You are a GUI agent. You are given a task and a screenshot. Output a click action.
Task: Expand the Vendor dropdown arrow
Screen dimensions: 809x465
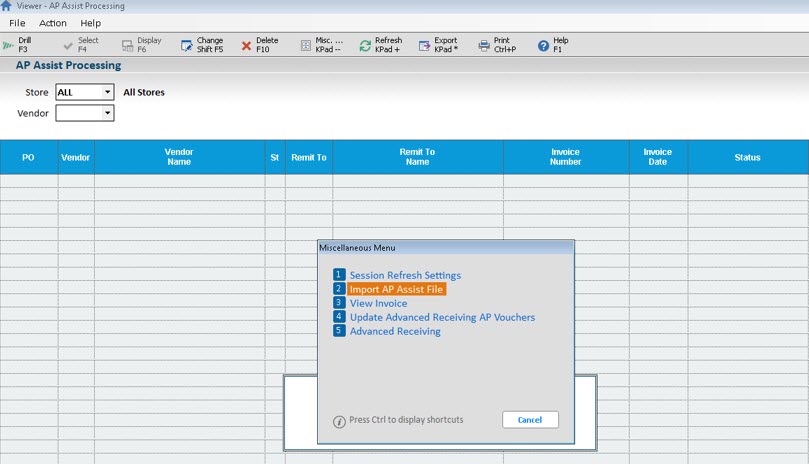[x=107, y=114]
